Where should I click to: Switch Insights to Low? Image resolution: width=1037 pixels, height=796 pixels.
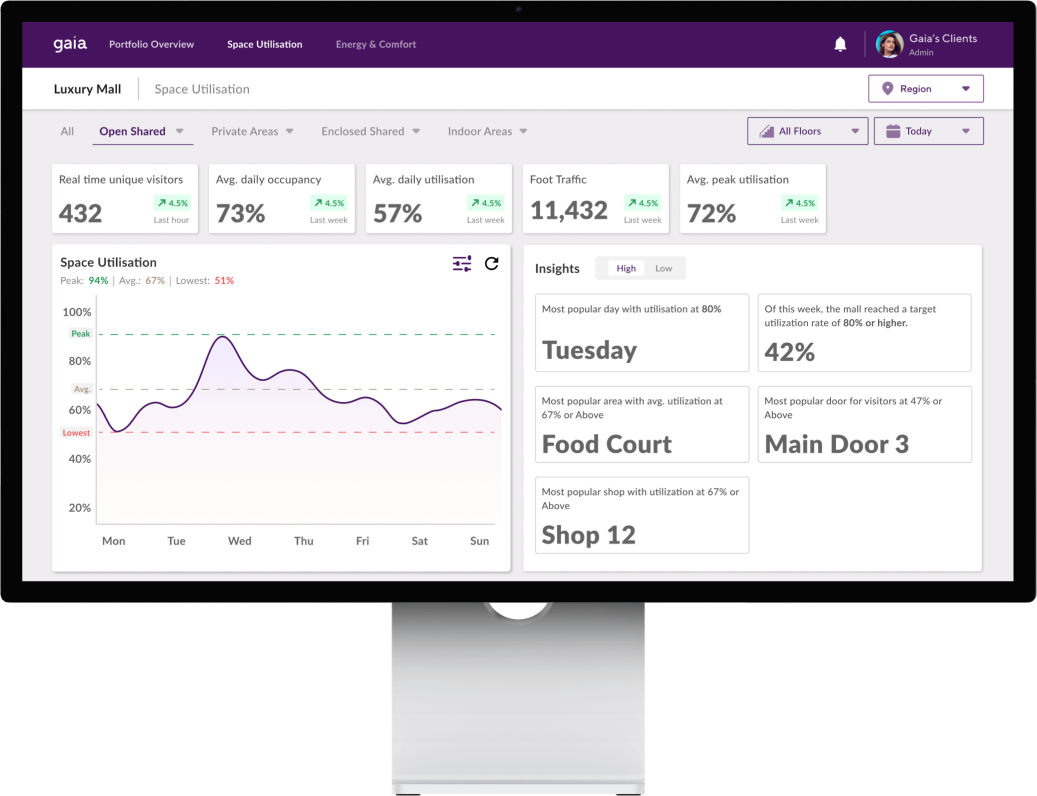pyautogui.click(x=666, y=268)
